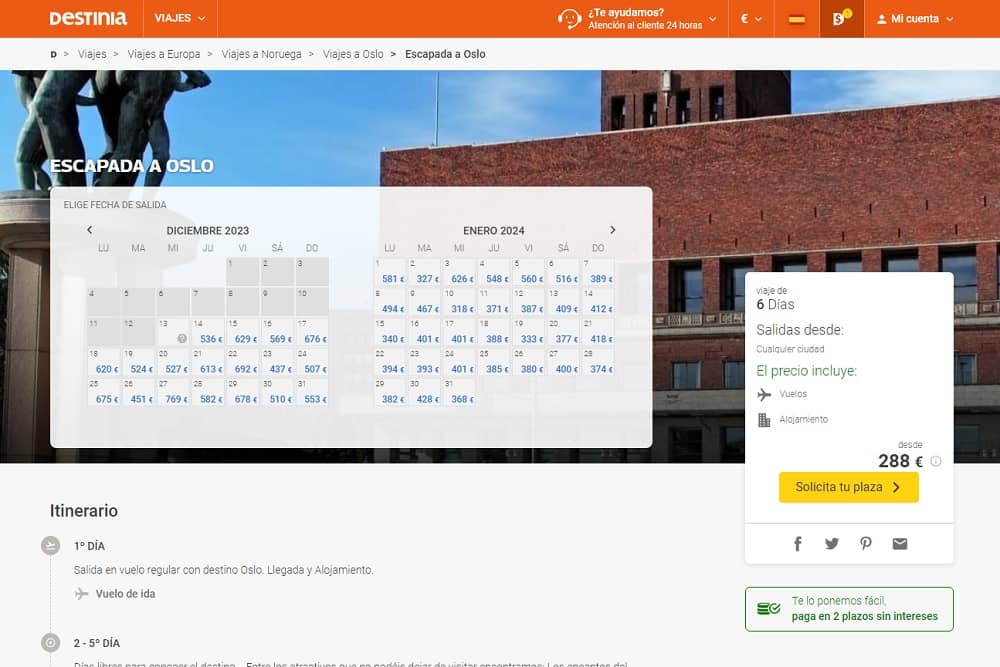Click the D home breadcrumb icon
1000x667 pixels.
(x=54, y=54)
